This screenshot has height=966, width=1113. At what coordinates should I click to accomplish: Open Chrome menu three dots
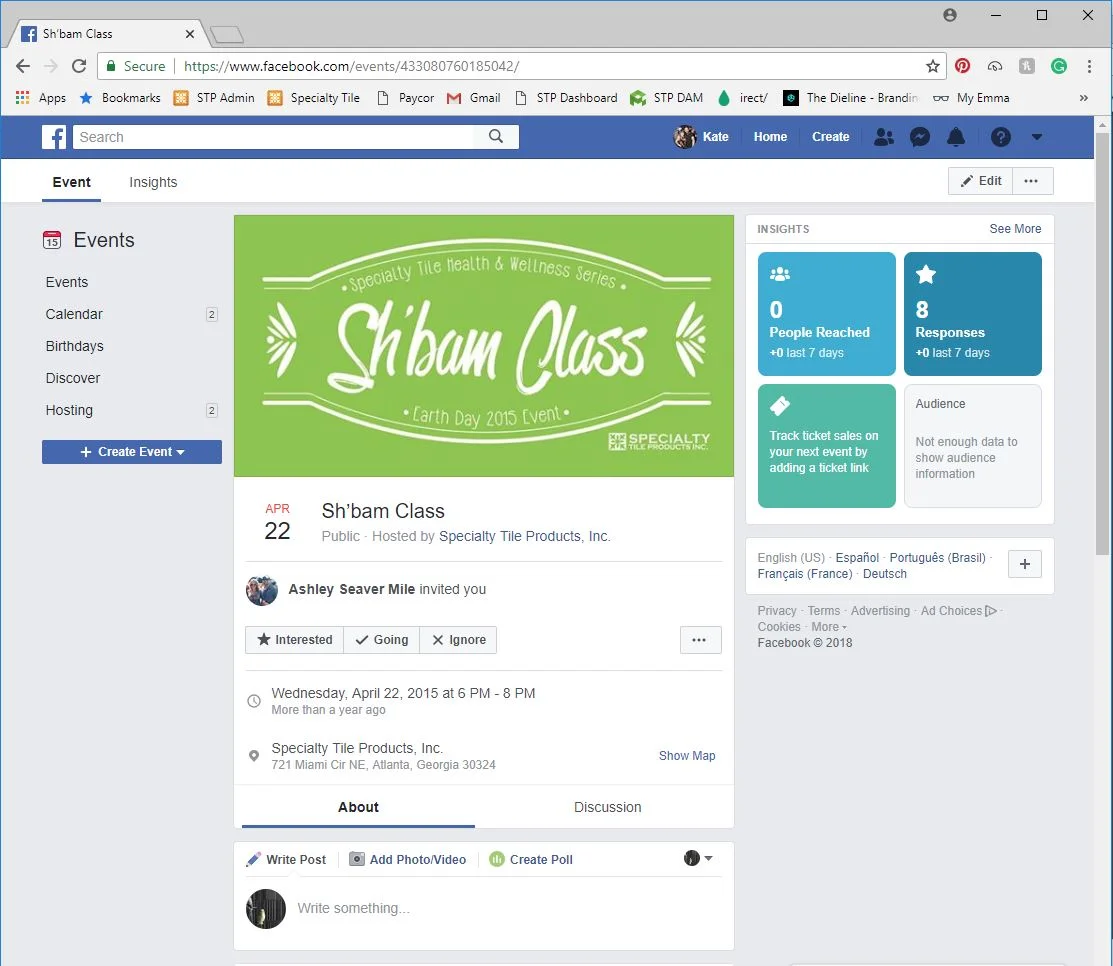[1089, 66]
